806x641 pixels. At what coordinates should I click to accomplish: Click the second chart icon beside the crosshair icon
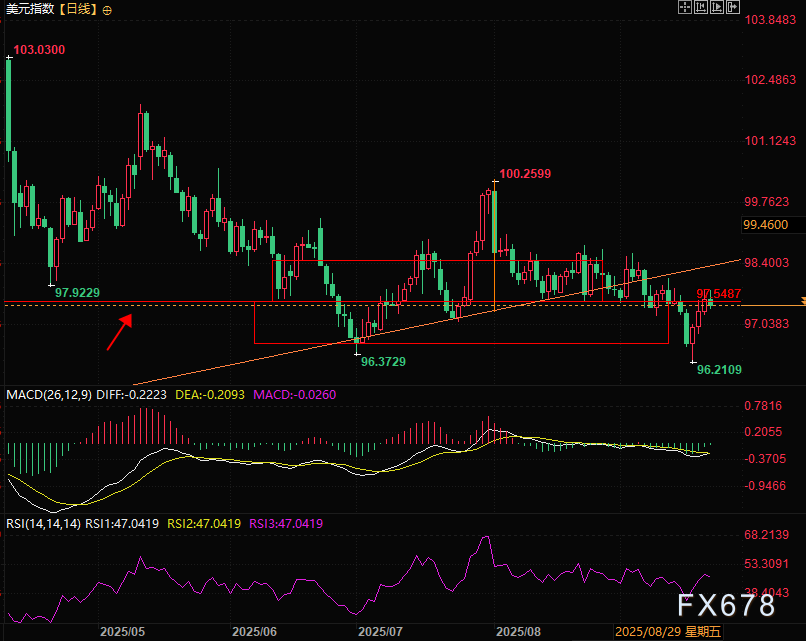click(x=699, y=7)
